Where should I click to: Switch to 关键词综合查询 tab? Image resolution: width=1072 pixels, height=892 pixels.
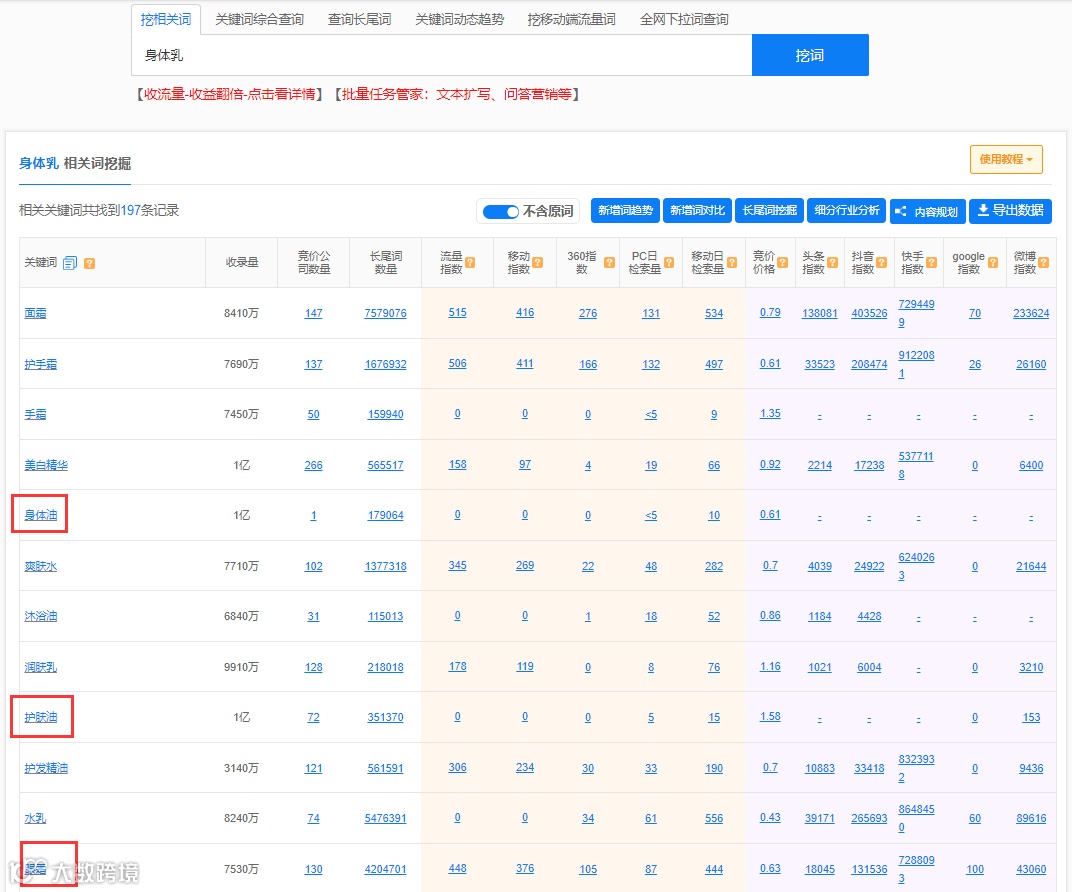tap(260, 19)
